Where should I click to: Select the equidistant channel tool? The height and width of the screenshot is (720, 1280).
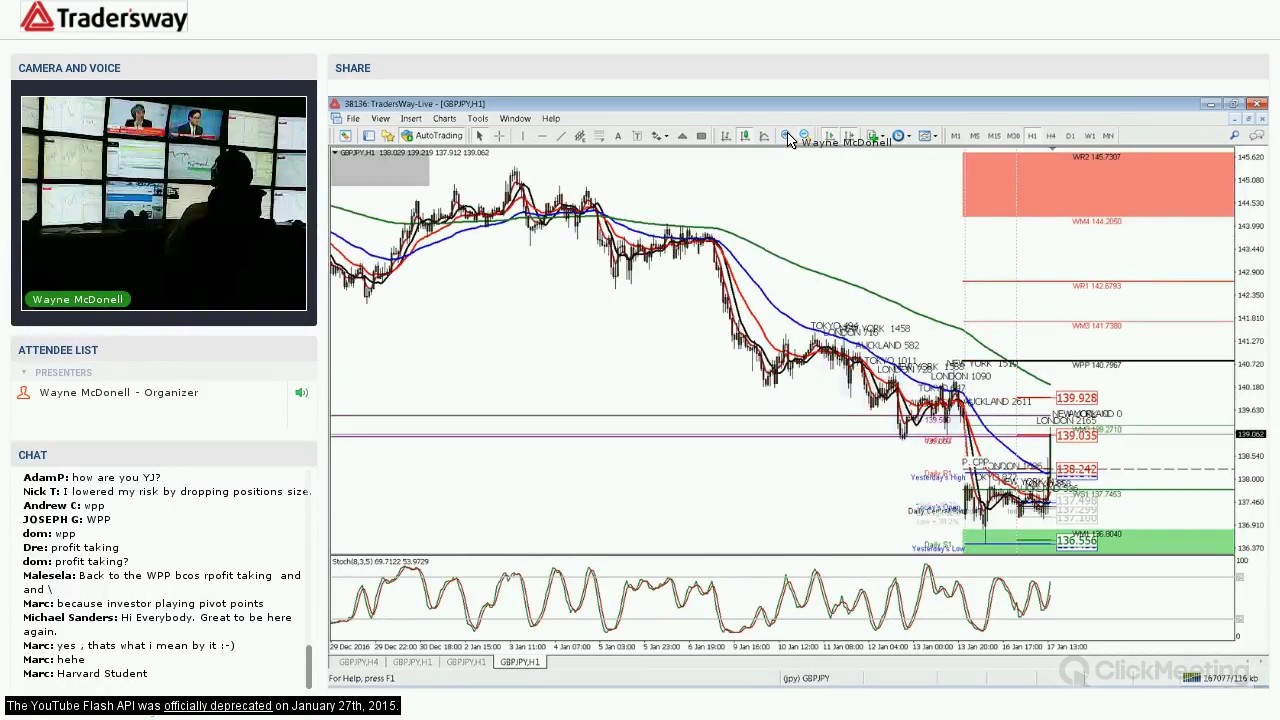point(580,136)
